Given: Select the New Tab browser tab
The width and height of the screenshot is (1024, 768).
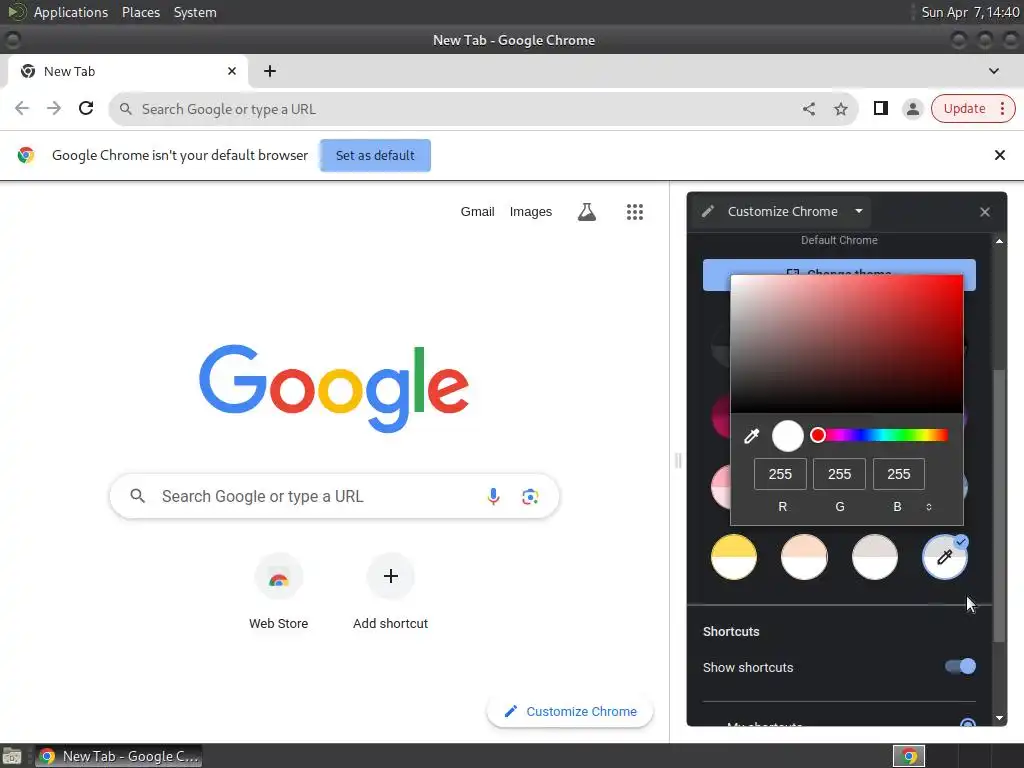Looking at the screenshot, I should [127, 71].
